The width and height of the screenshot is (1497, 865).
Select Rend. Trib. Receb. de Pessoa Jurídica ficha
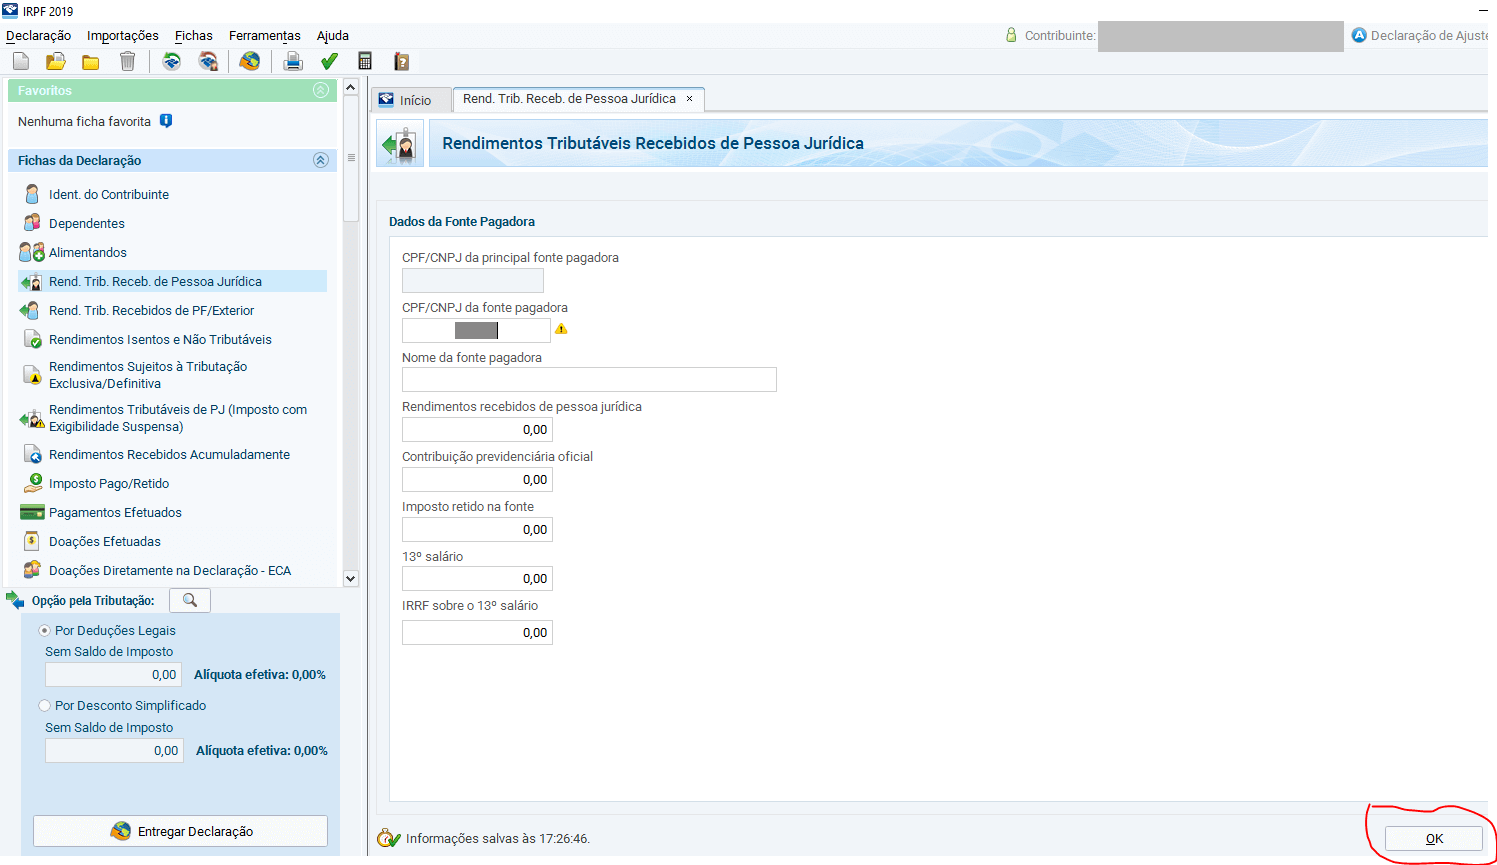(x=172, y=281)
